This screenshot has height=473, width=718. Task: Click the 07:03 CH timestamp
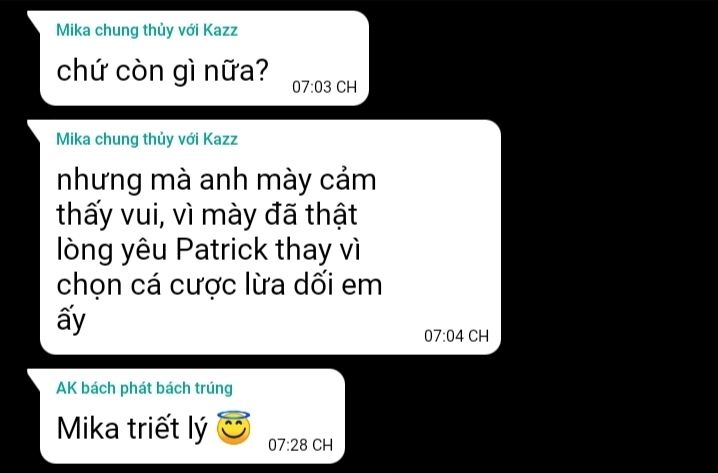[324, 87]
